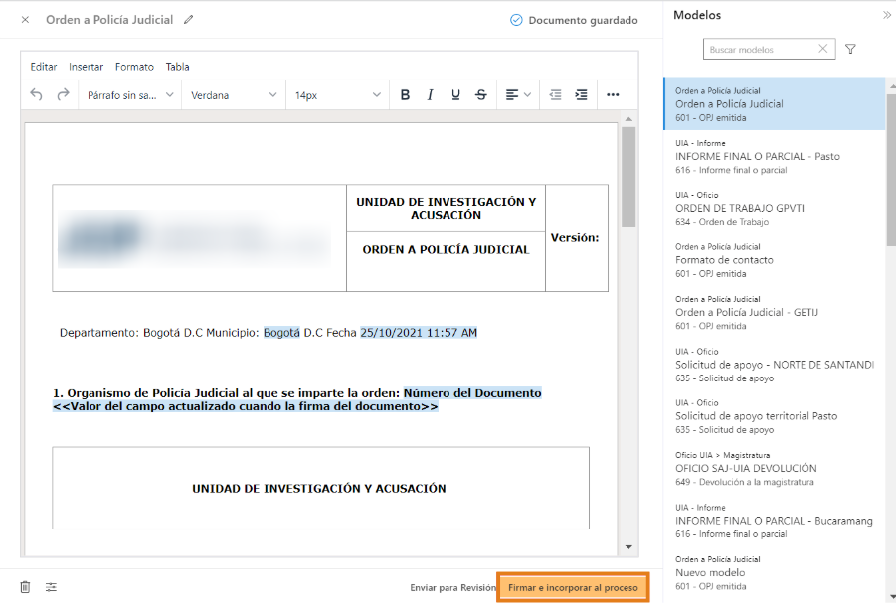
Task: Expand the paragraph style dropdown
Action: pos(130,95)
